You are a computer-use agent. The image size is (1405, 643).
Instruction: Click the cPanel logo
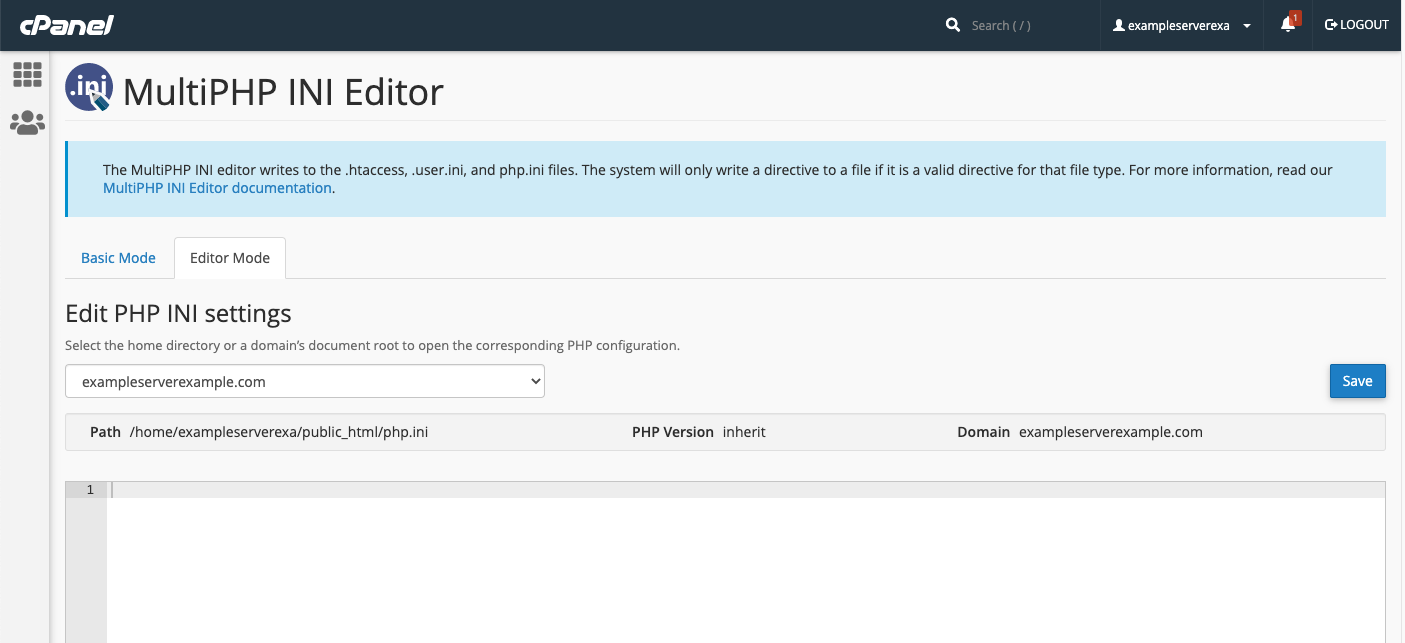[x=67, y=25]
